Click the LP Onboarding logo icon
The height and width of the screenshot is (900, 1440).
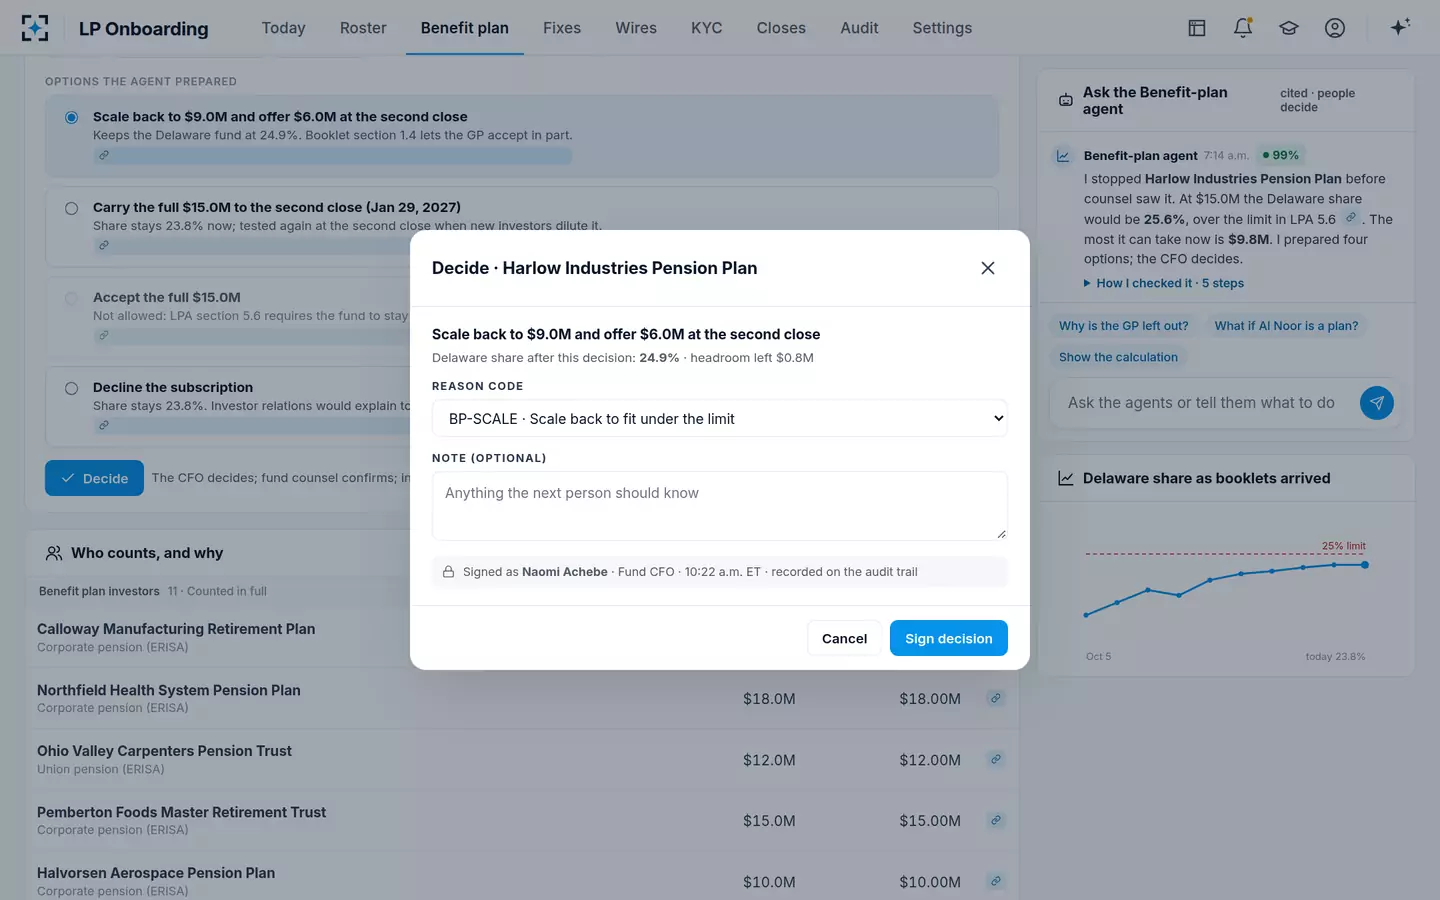pyautogui.click(x=35, y=28)
